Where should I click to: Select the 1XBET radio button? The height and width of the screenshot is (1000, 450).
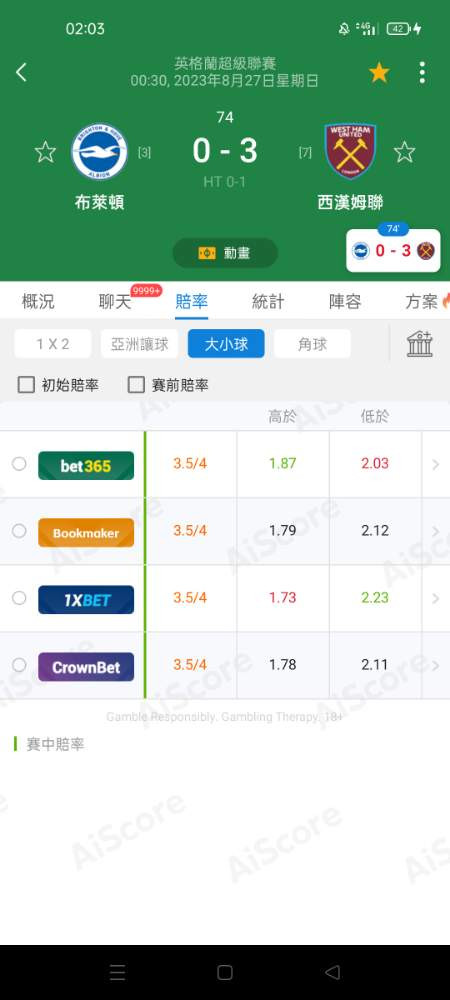(19, 598)
